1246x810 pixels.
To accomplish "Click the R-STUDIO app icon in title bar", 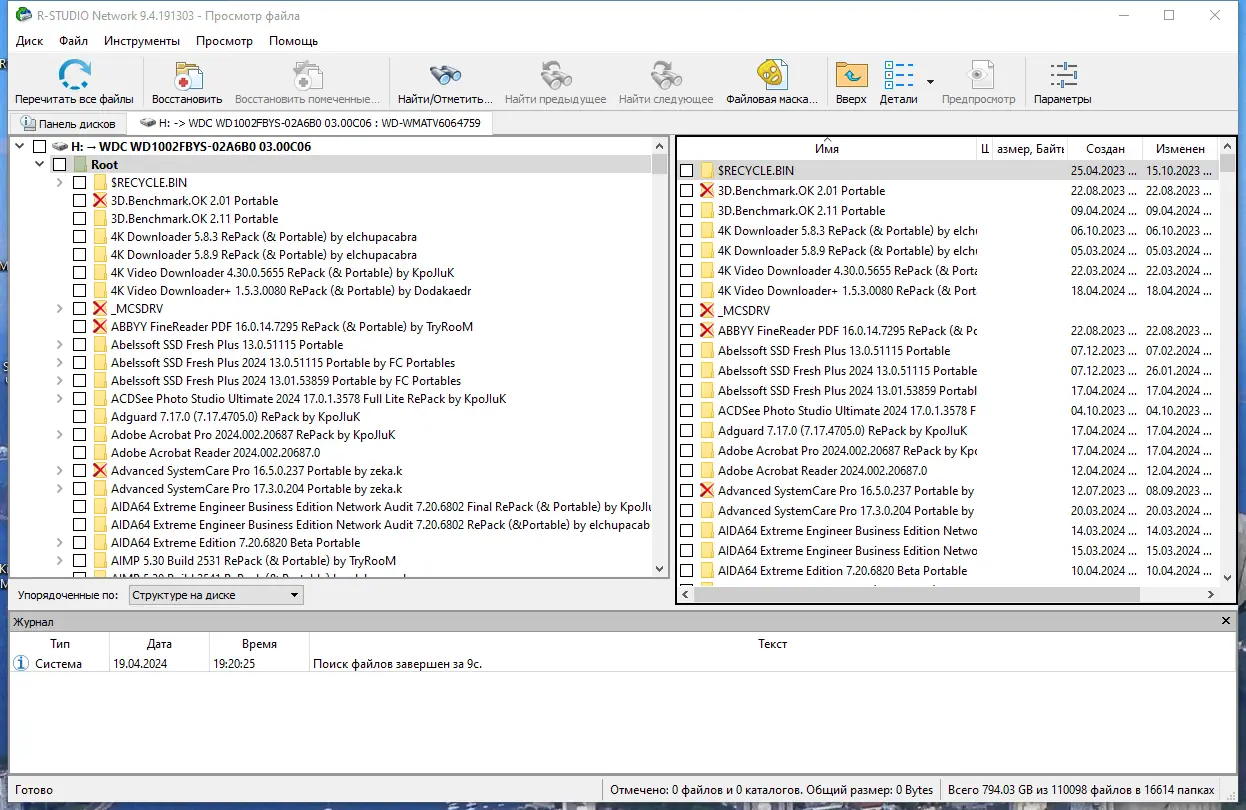I will pyautogui.click(x=22, y=15).
